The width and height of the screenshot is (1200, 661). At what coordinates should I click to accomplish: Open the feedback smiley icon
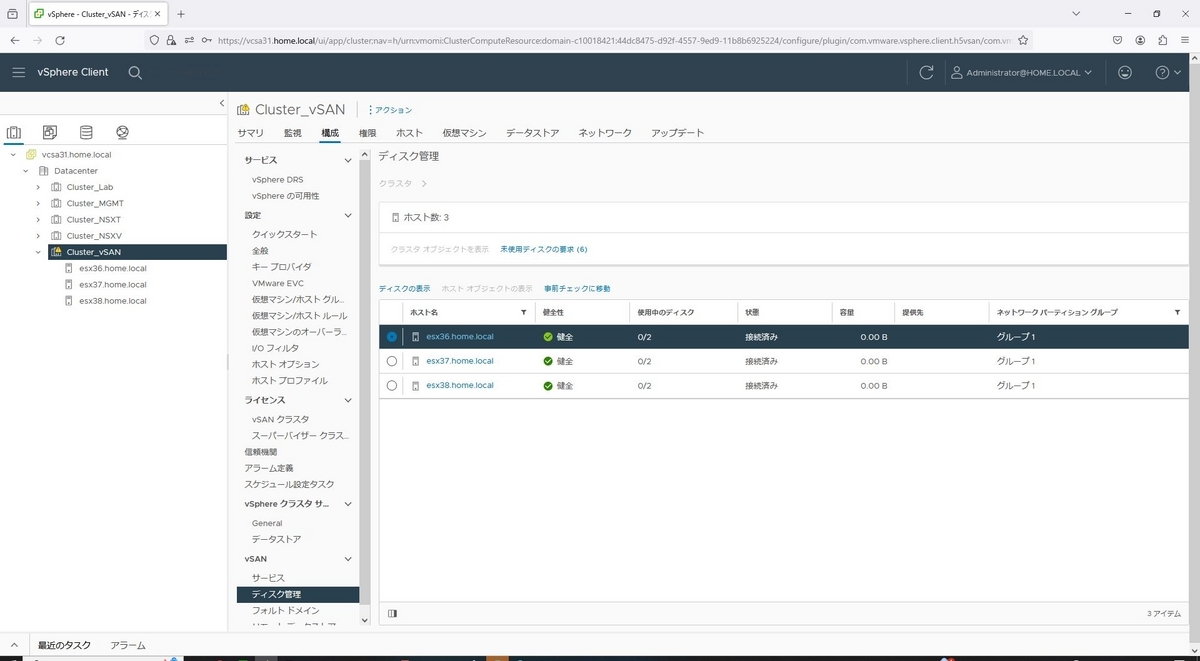[x=1126, y=73]
